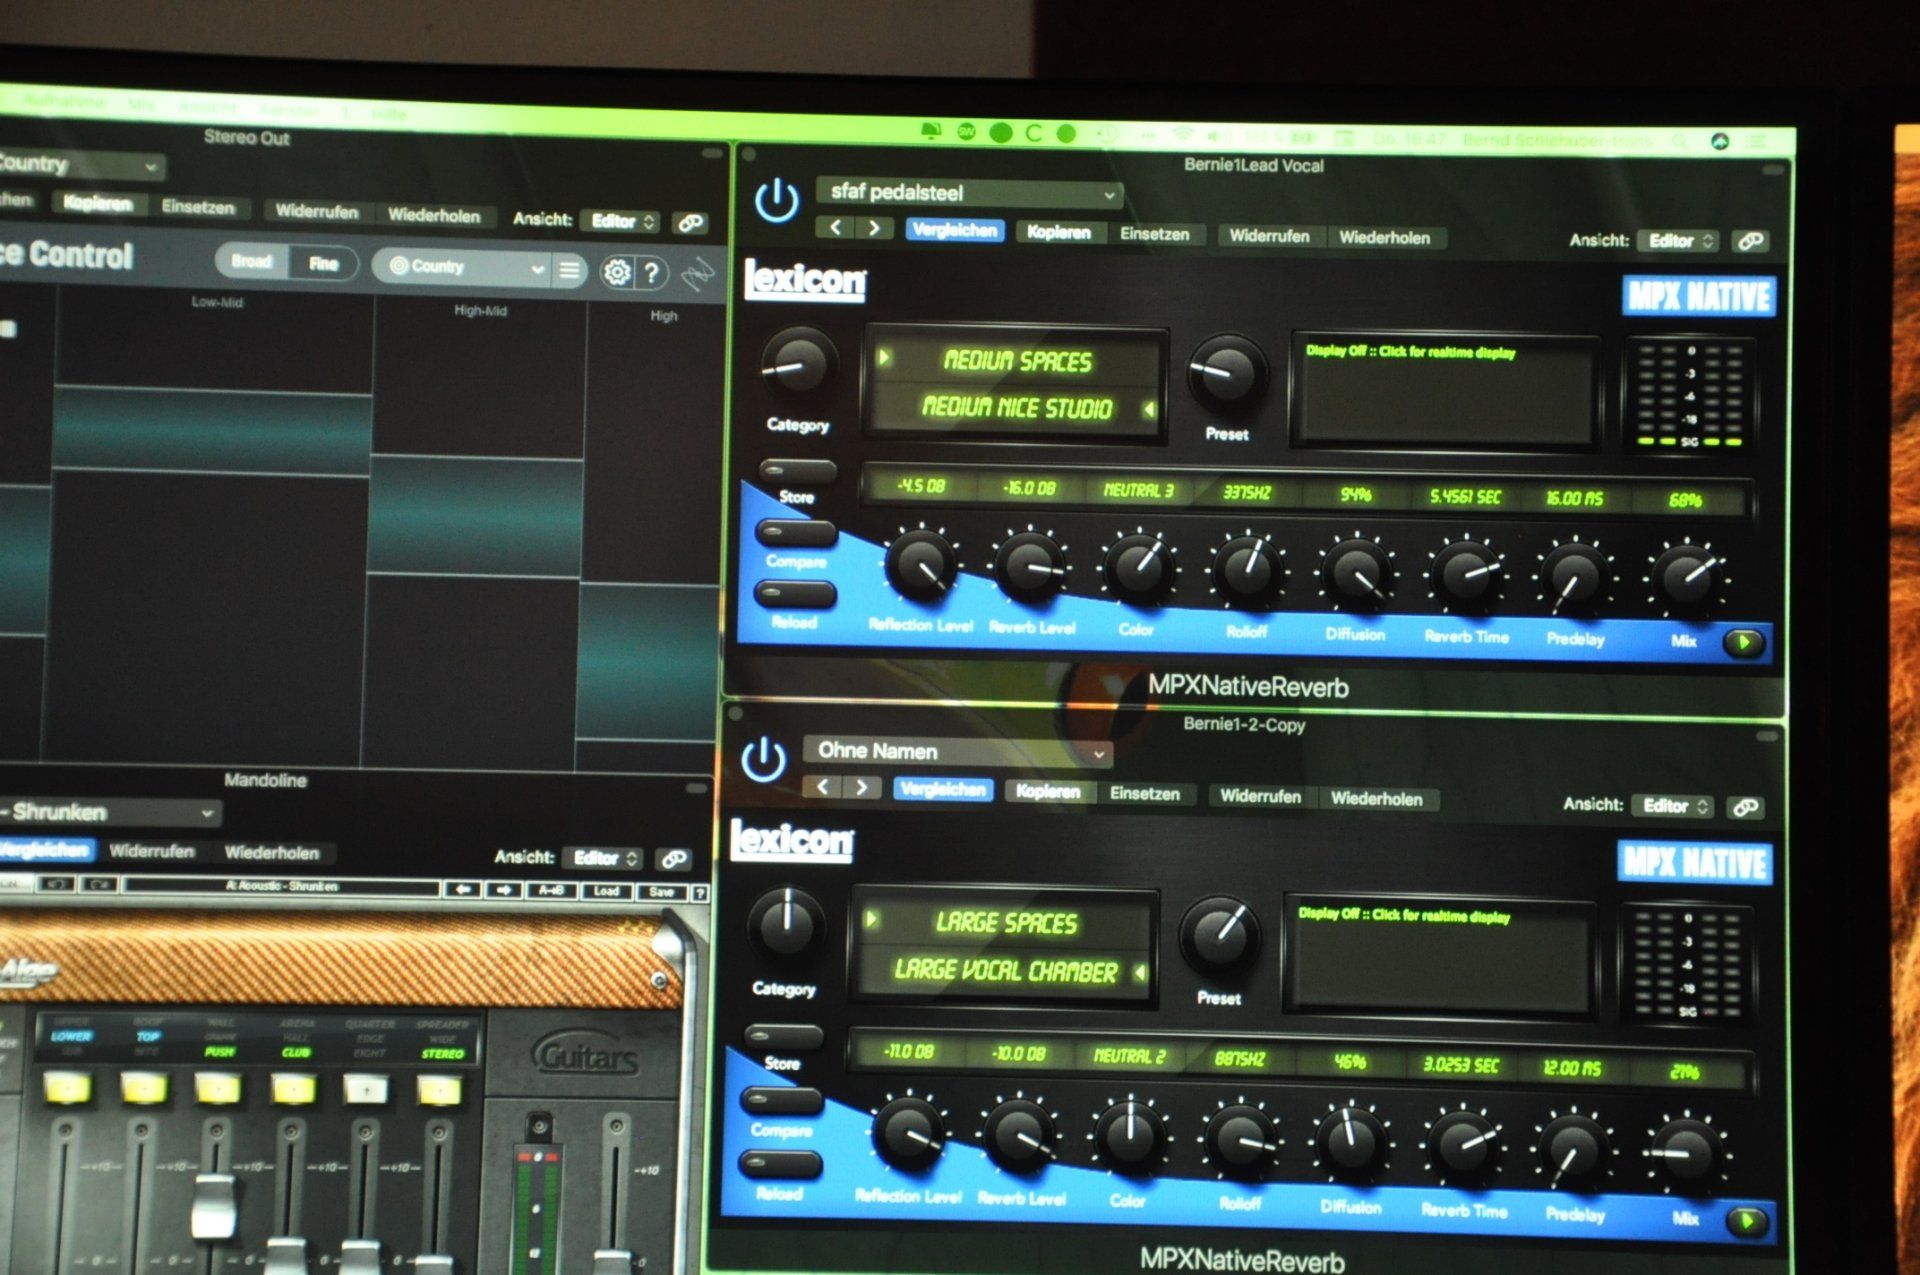Toggle power button on Lead Vocal reverb
Viewport: 1920px width, 1275px height.
click(x=777, y=199)
